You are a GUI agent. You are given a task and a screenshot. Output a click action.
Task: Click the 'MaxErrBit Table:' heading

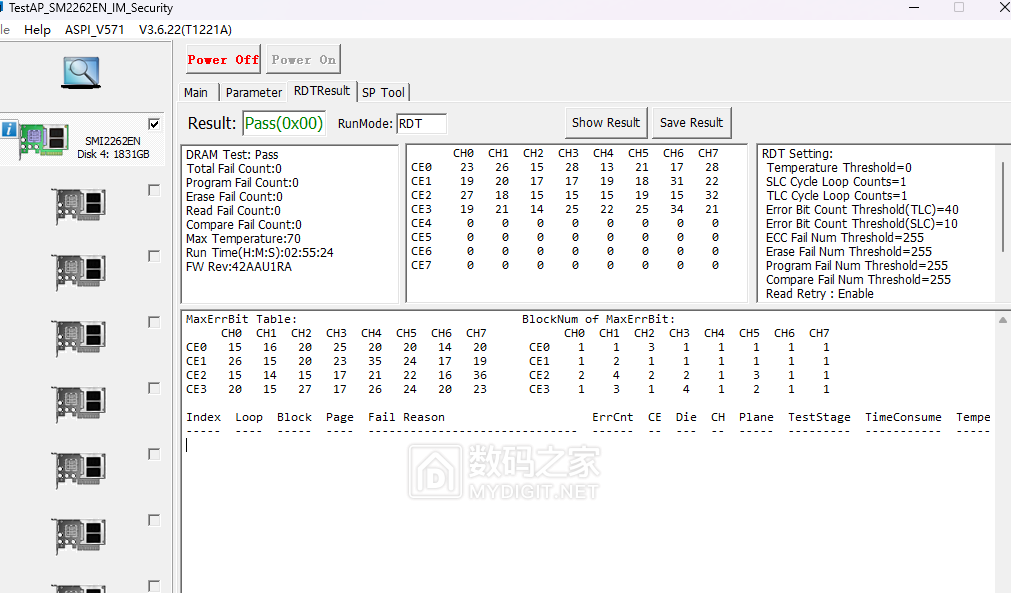241,319
